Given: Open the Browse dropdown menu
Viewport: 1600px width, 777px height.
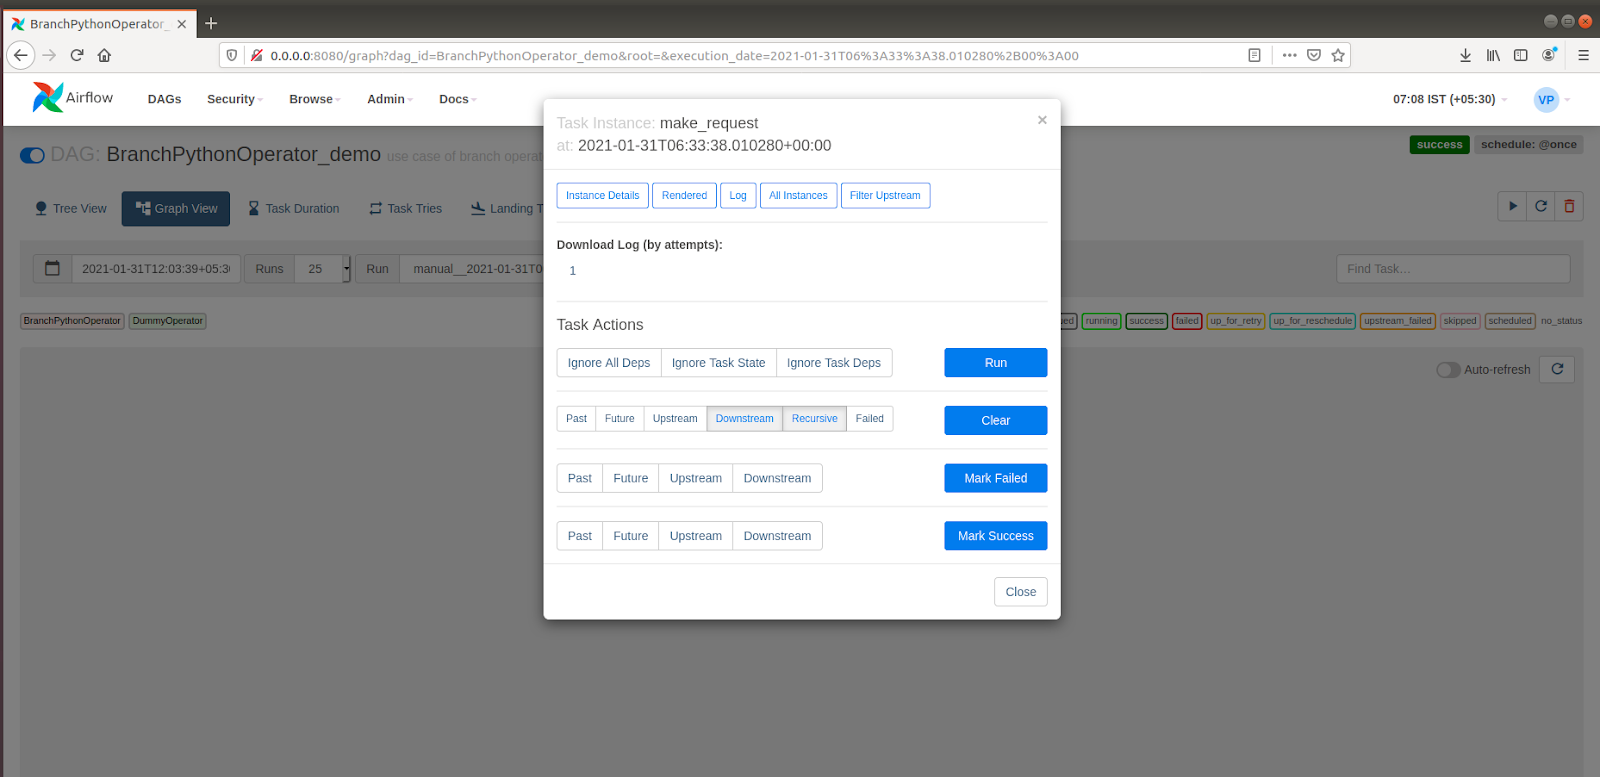Looking at the screenshot, I should 314,99.
